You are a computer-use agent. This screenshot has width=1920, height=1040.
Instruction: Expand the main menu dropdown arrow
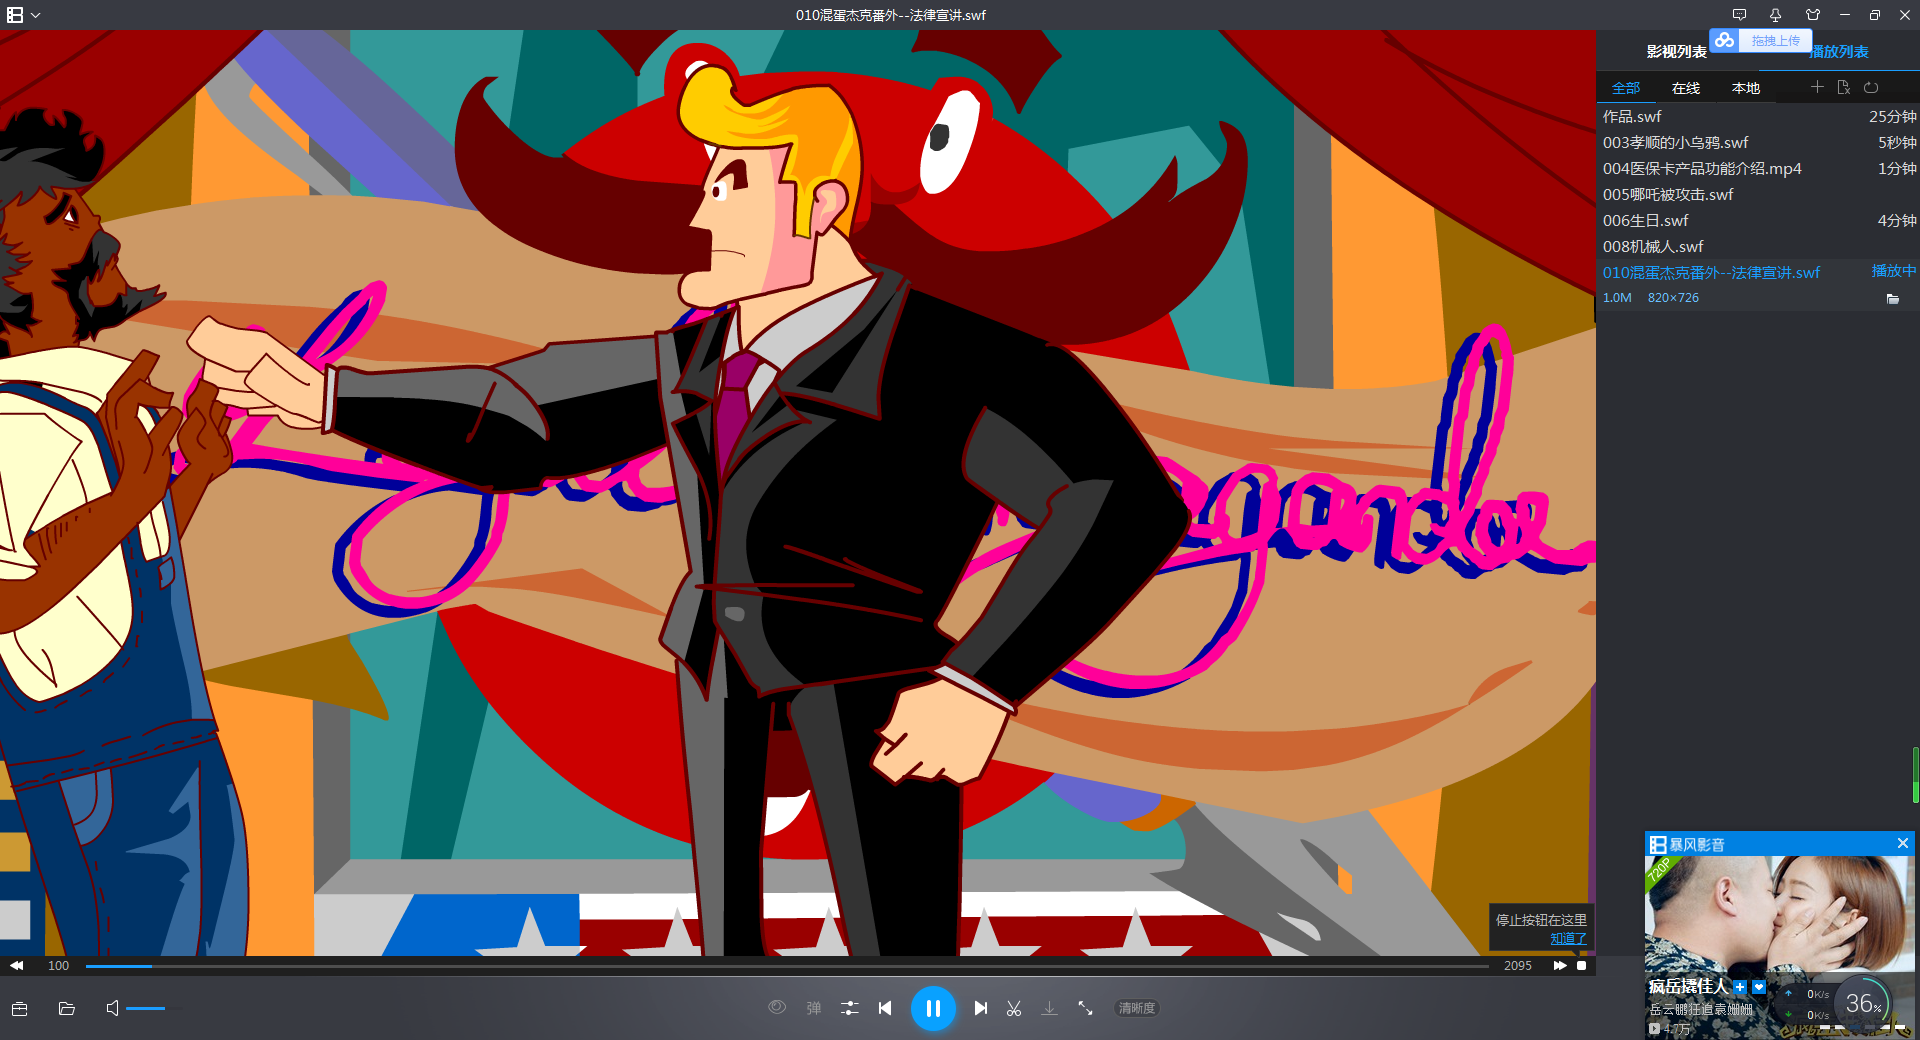tap(36, 15)
